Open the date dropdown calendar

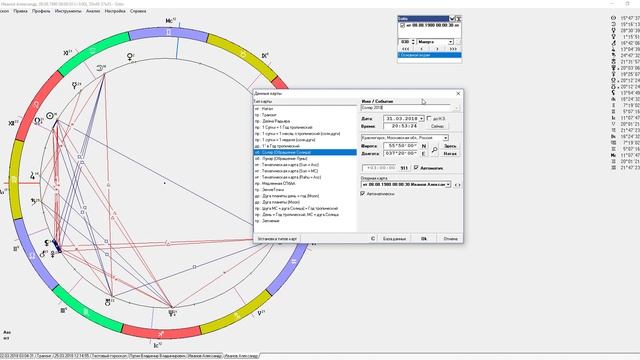[421, 118]
